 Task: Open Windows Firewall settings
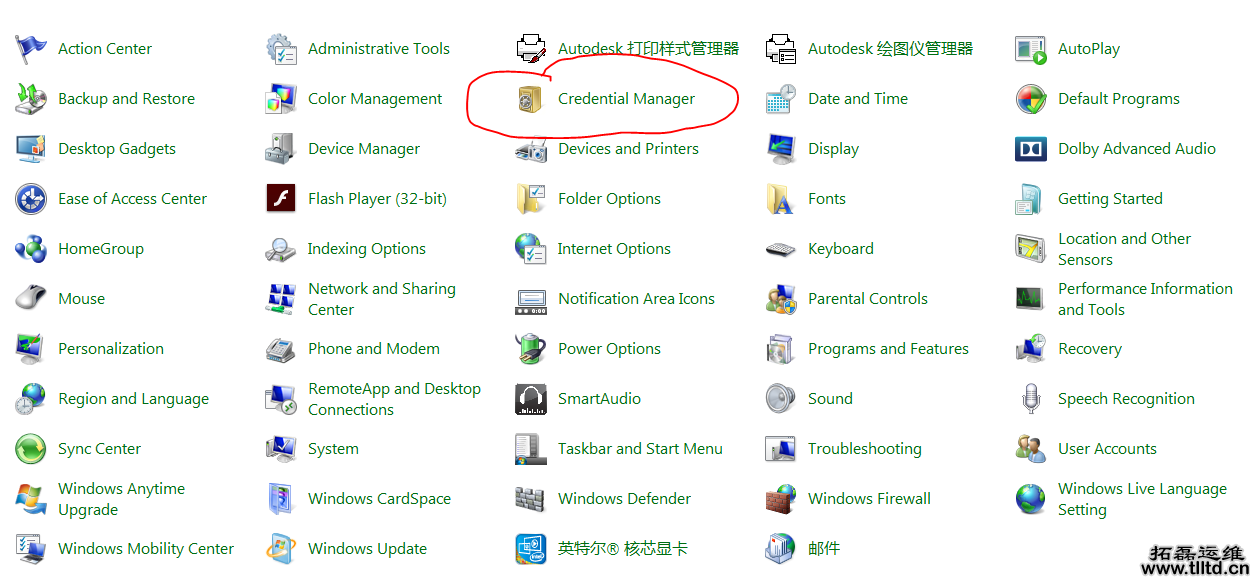(868, 498)
